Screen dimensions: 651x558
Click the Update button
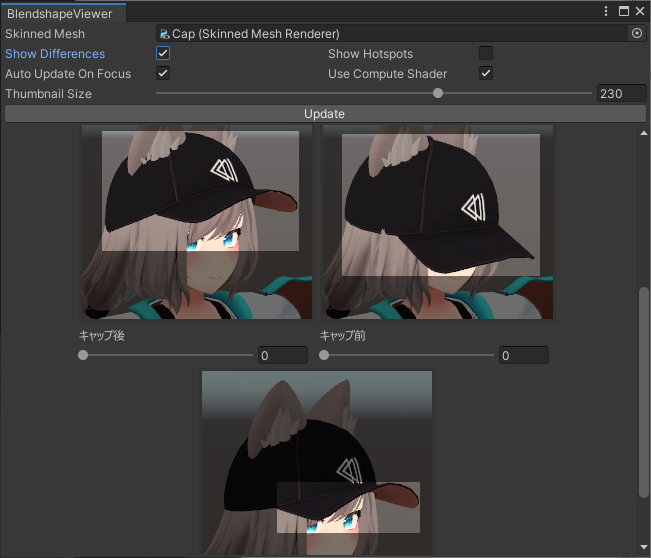pyautogui.click(x=325, y=114)
